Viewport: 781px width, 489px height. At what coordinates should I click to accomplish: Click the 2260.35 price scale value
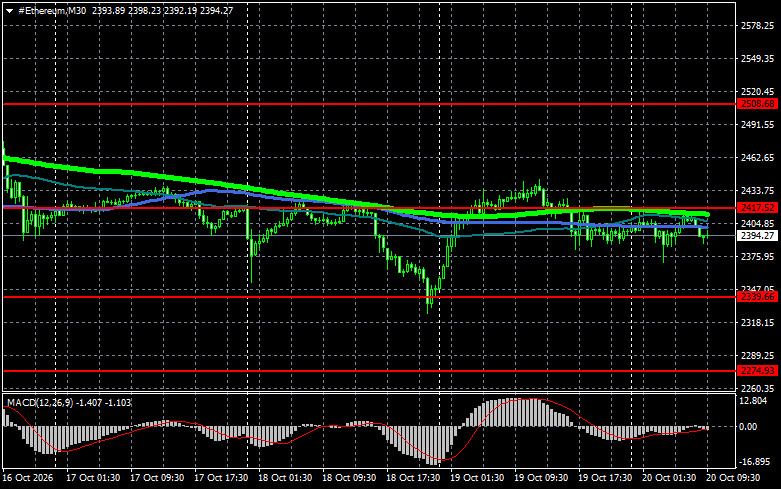click(758, 388)
